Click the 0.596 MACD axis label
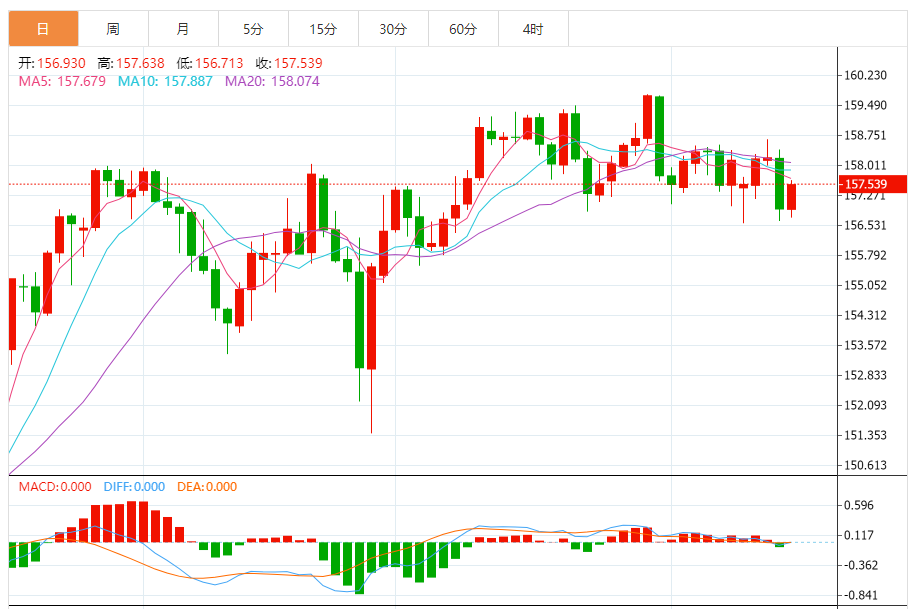This screenshot has width=914, height=609. (859, 505)
